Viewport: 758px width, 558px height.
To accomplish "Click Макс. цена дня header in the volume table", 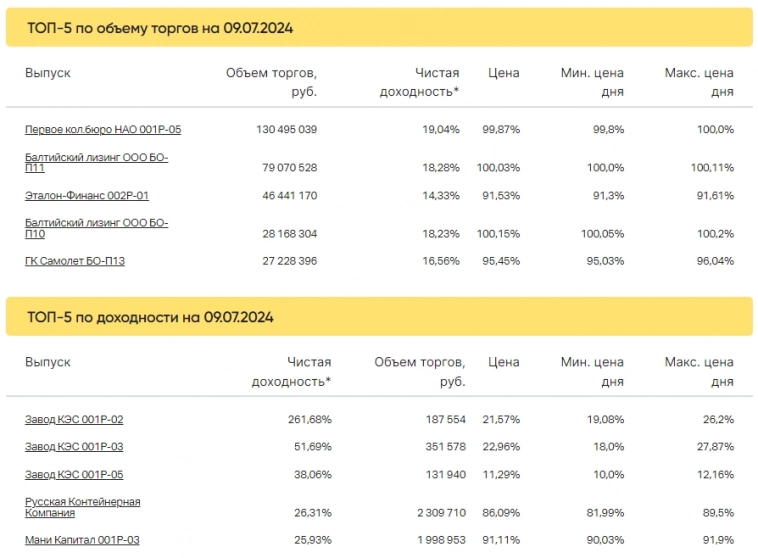I will tap(699, 82).
